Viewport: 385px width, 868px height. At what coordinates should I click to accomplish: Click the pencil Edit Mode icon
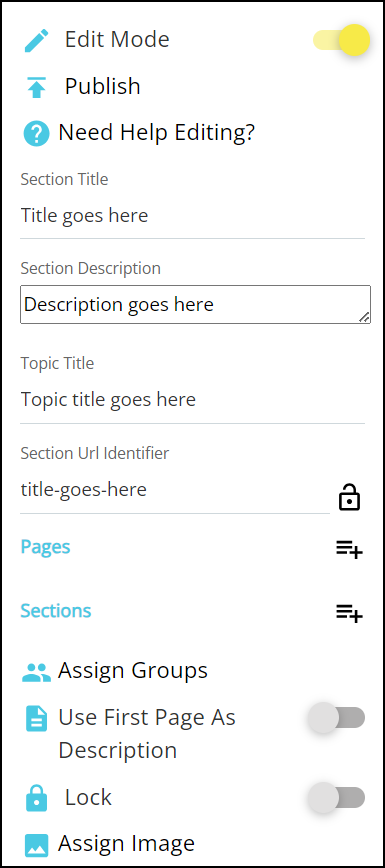(x=37, y=40)
